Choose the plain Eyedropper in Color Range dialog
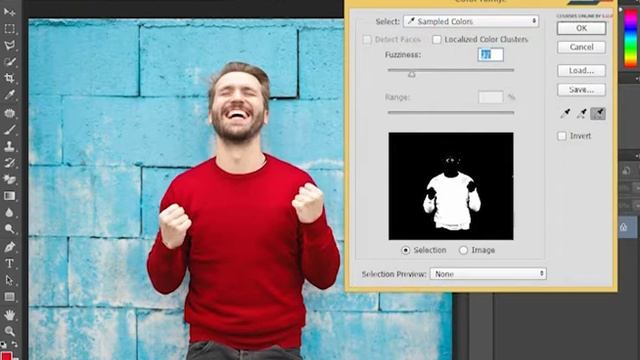Viewport: 640px width, 360px height. tap(565, 113)
